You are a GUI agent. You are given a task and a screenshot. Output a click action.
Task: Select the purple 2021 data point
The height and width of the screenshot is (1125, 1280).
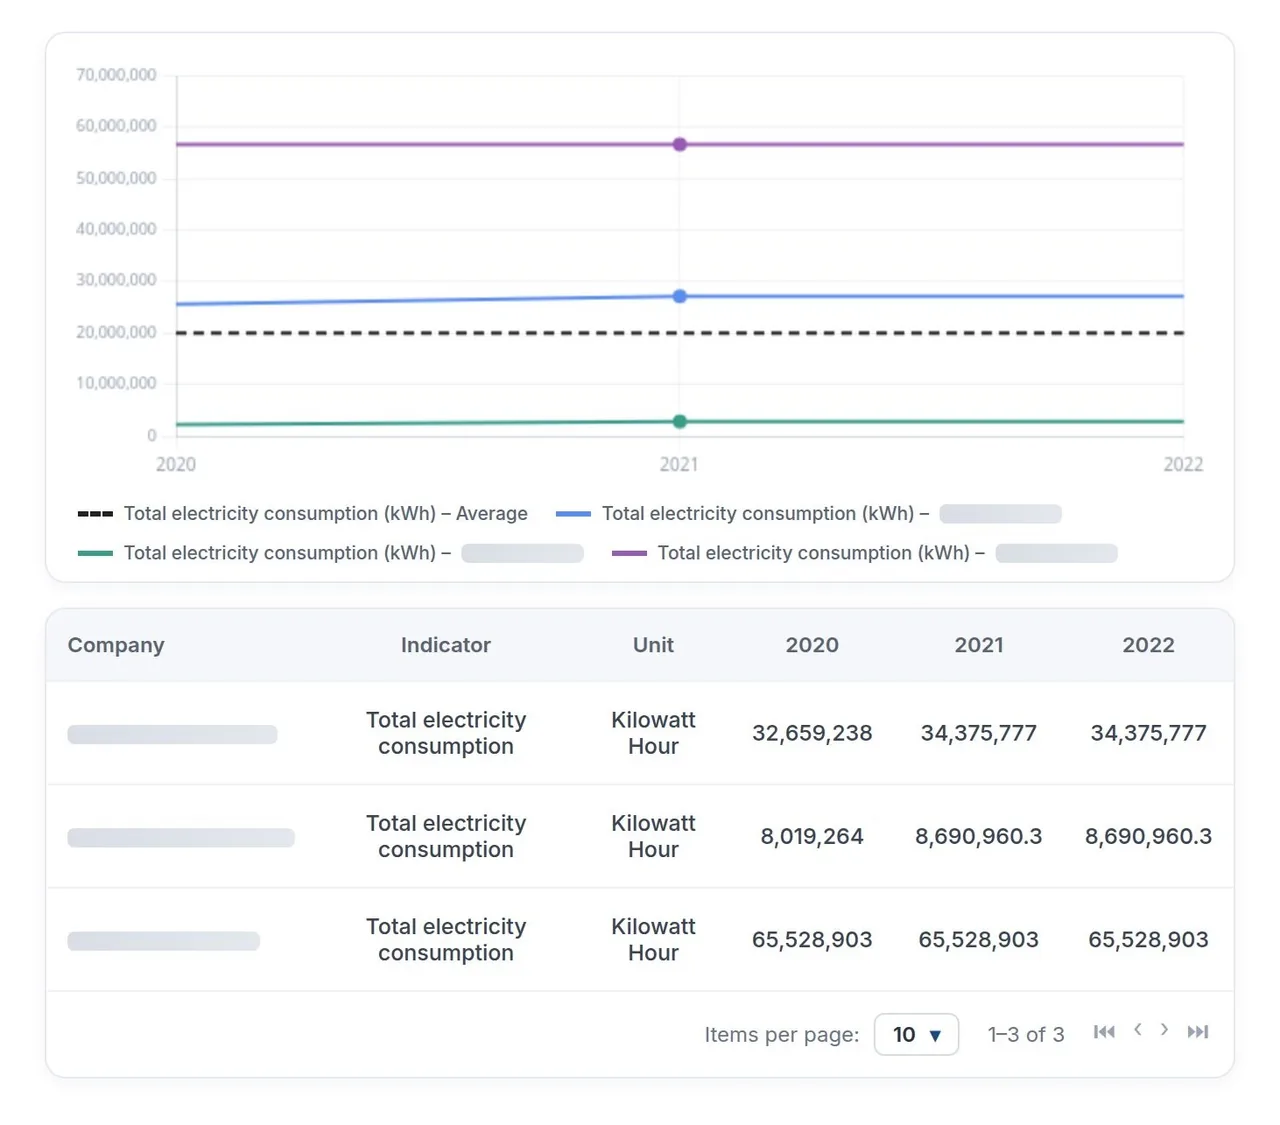point(680,145)
